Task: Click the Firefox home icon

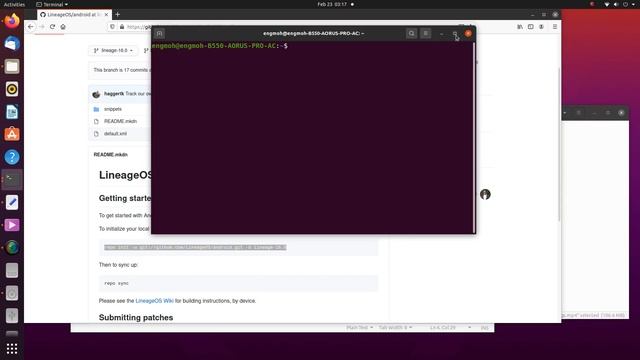Action: pyautogui.click(x=63, y=27)
